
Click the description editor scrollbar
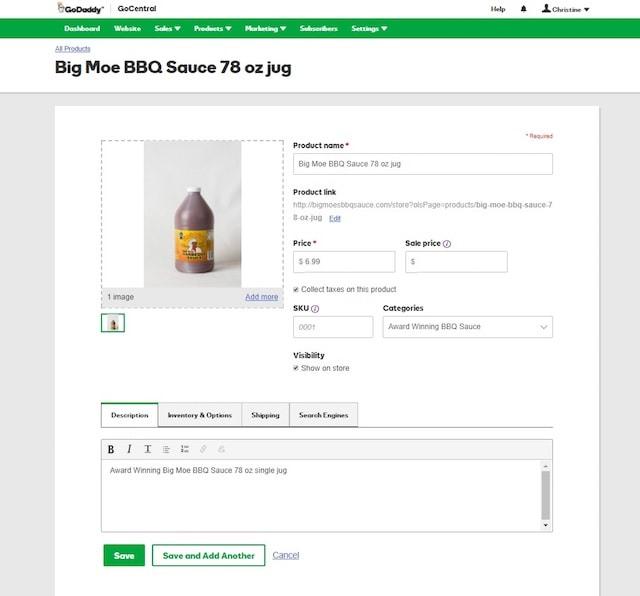coord(545,494)
